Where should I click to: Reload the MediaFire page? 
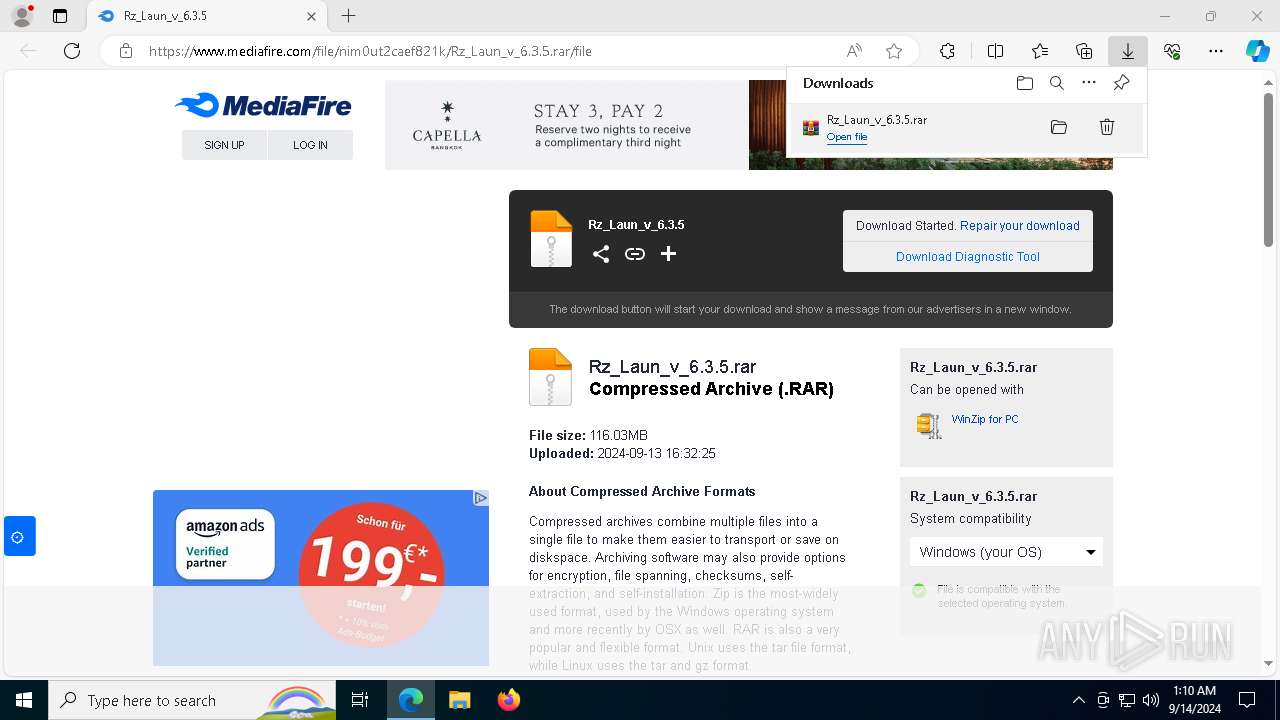click(71, 51)
